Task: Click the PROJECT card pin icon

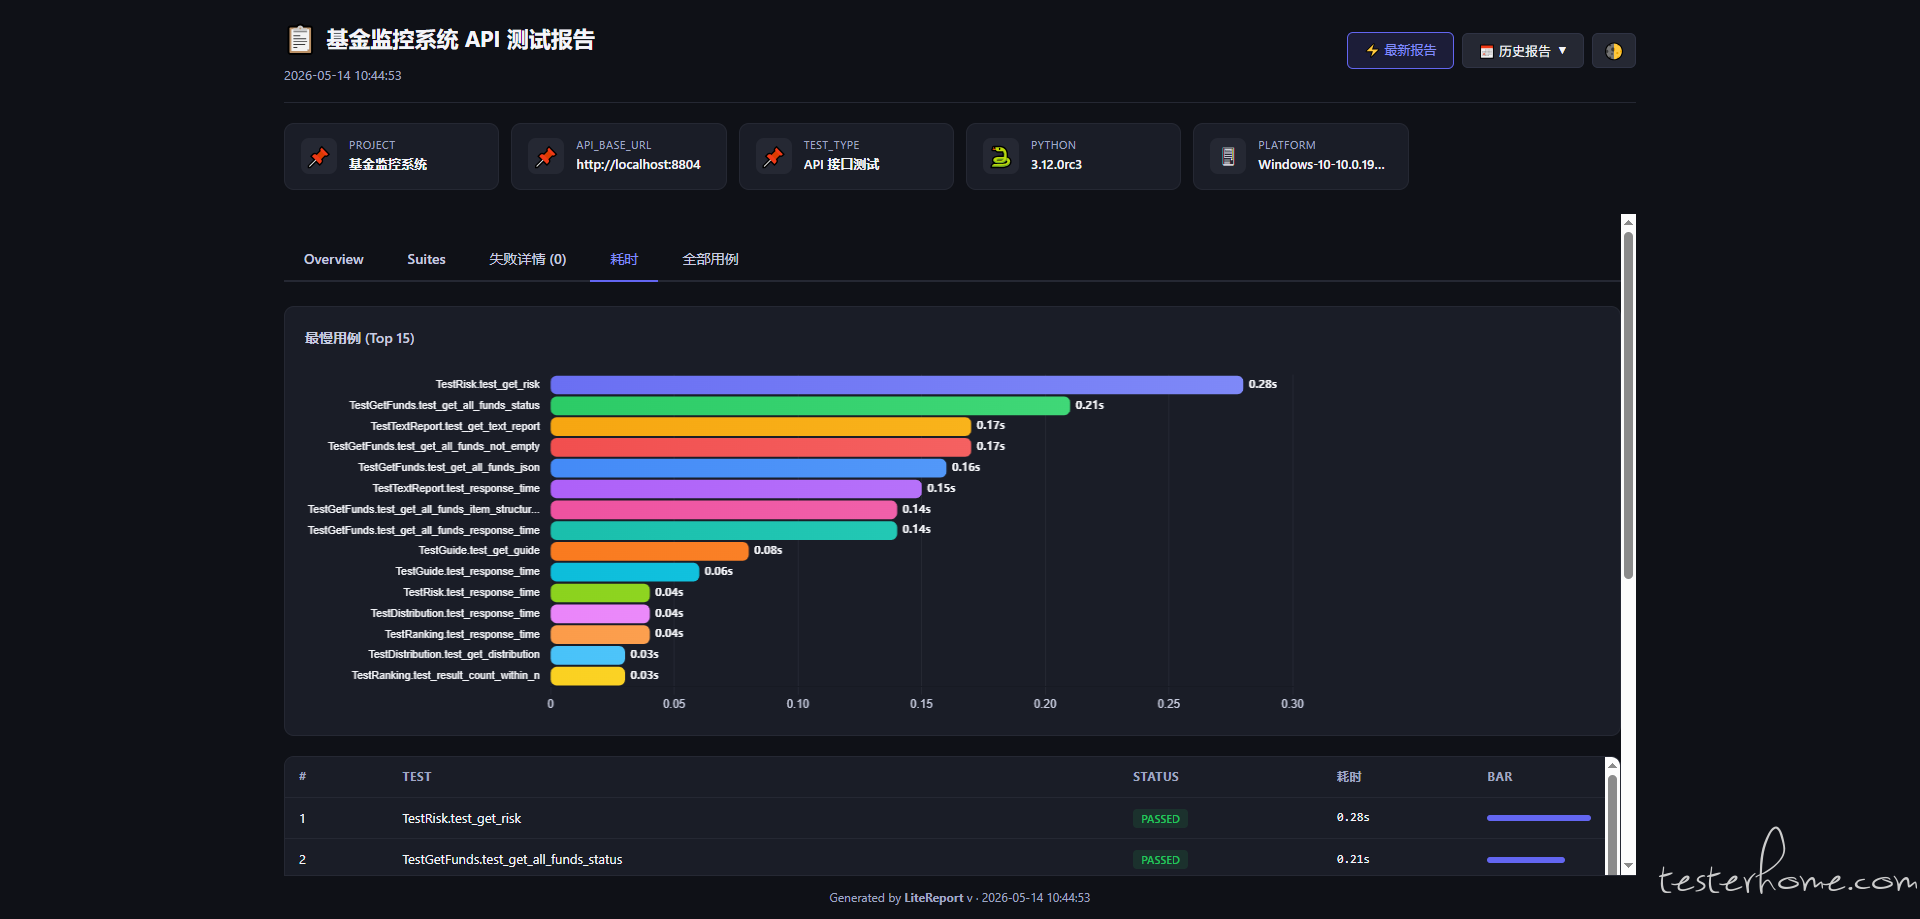Action: point(319,156)
